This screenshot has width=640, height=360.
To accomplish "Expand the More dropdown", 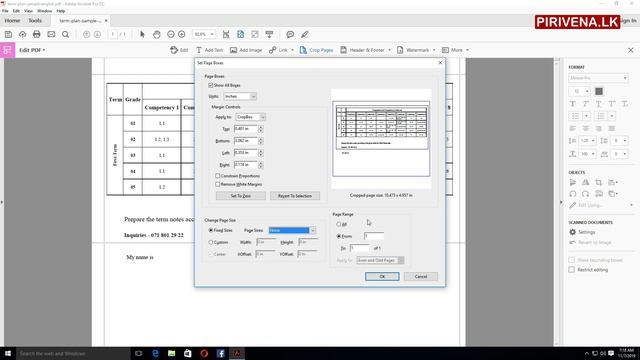I will [467, 50].
